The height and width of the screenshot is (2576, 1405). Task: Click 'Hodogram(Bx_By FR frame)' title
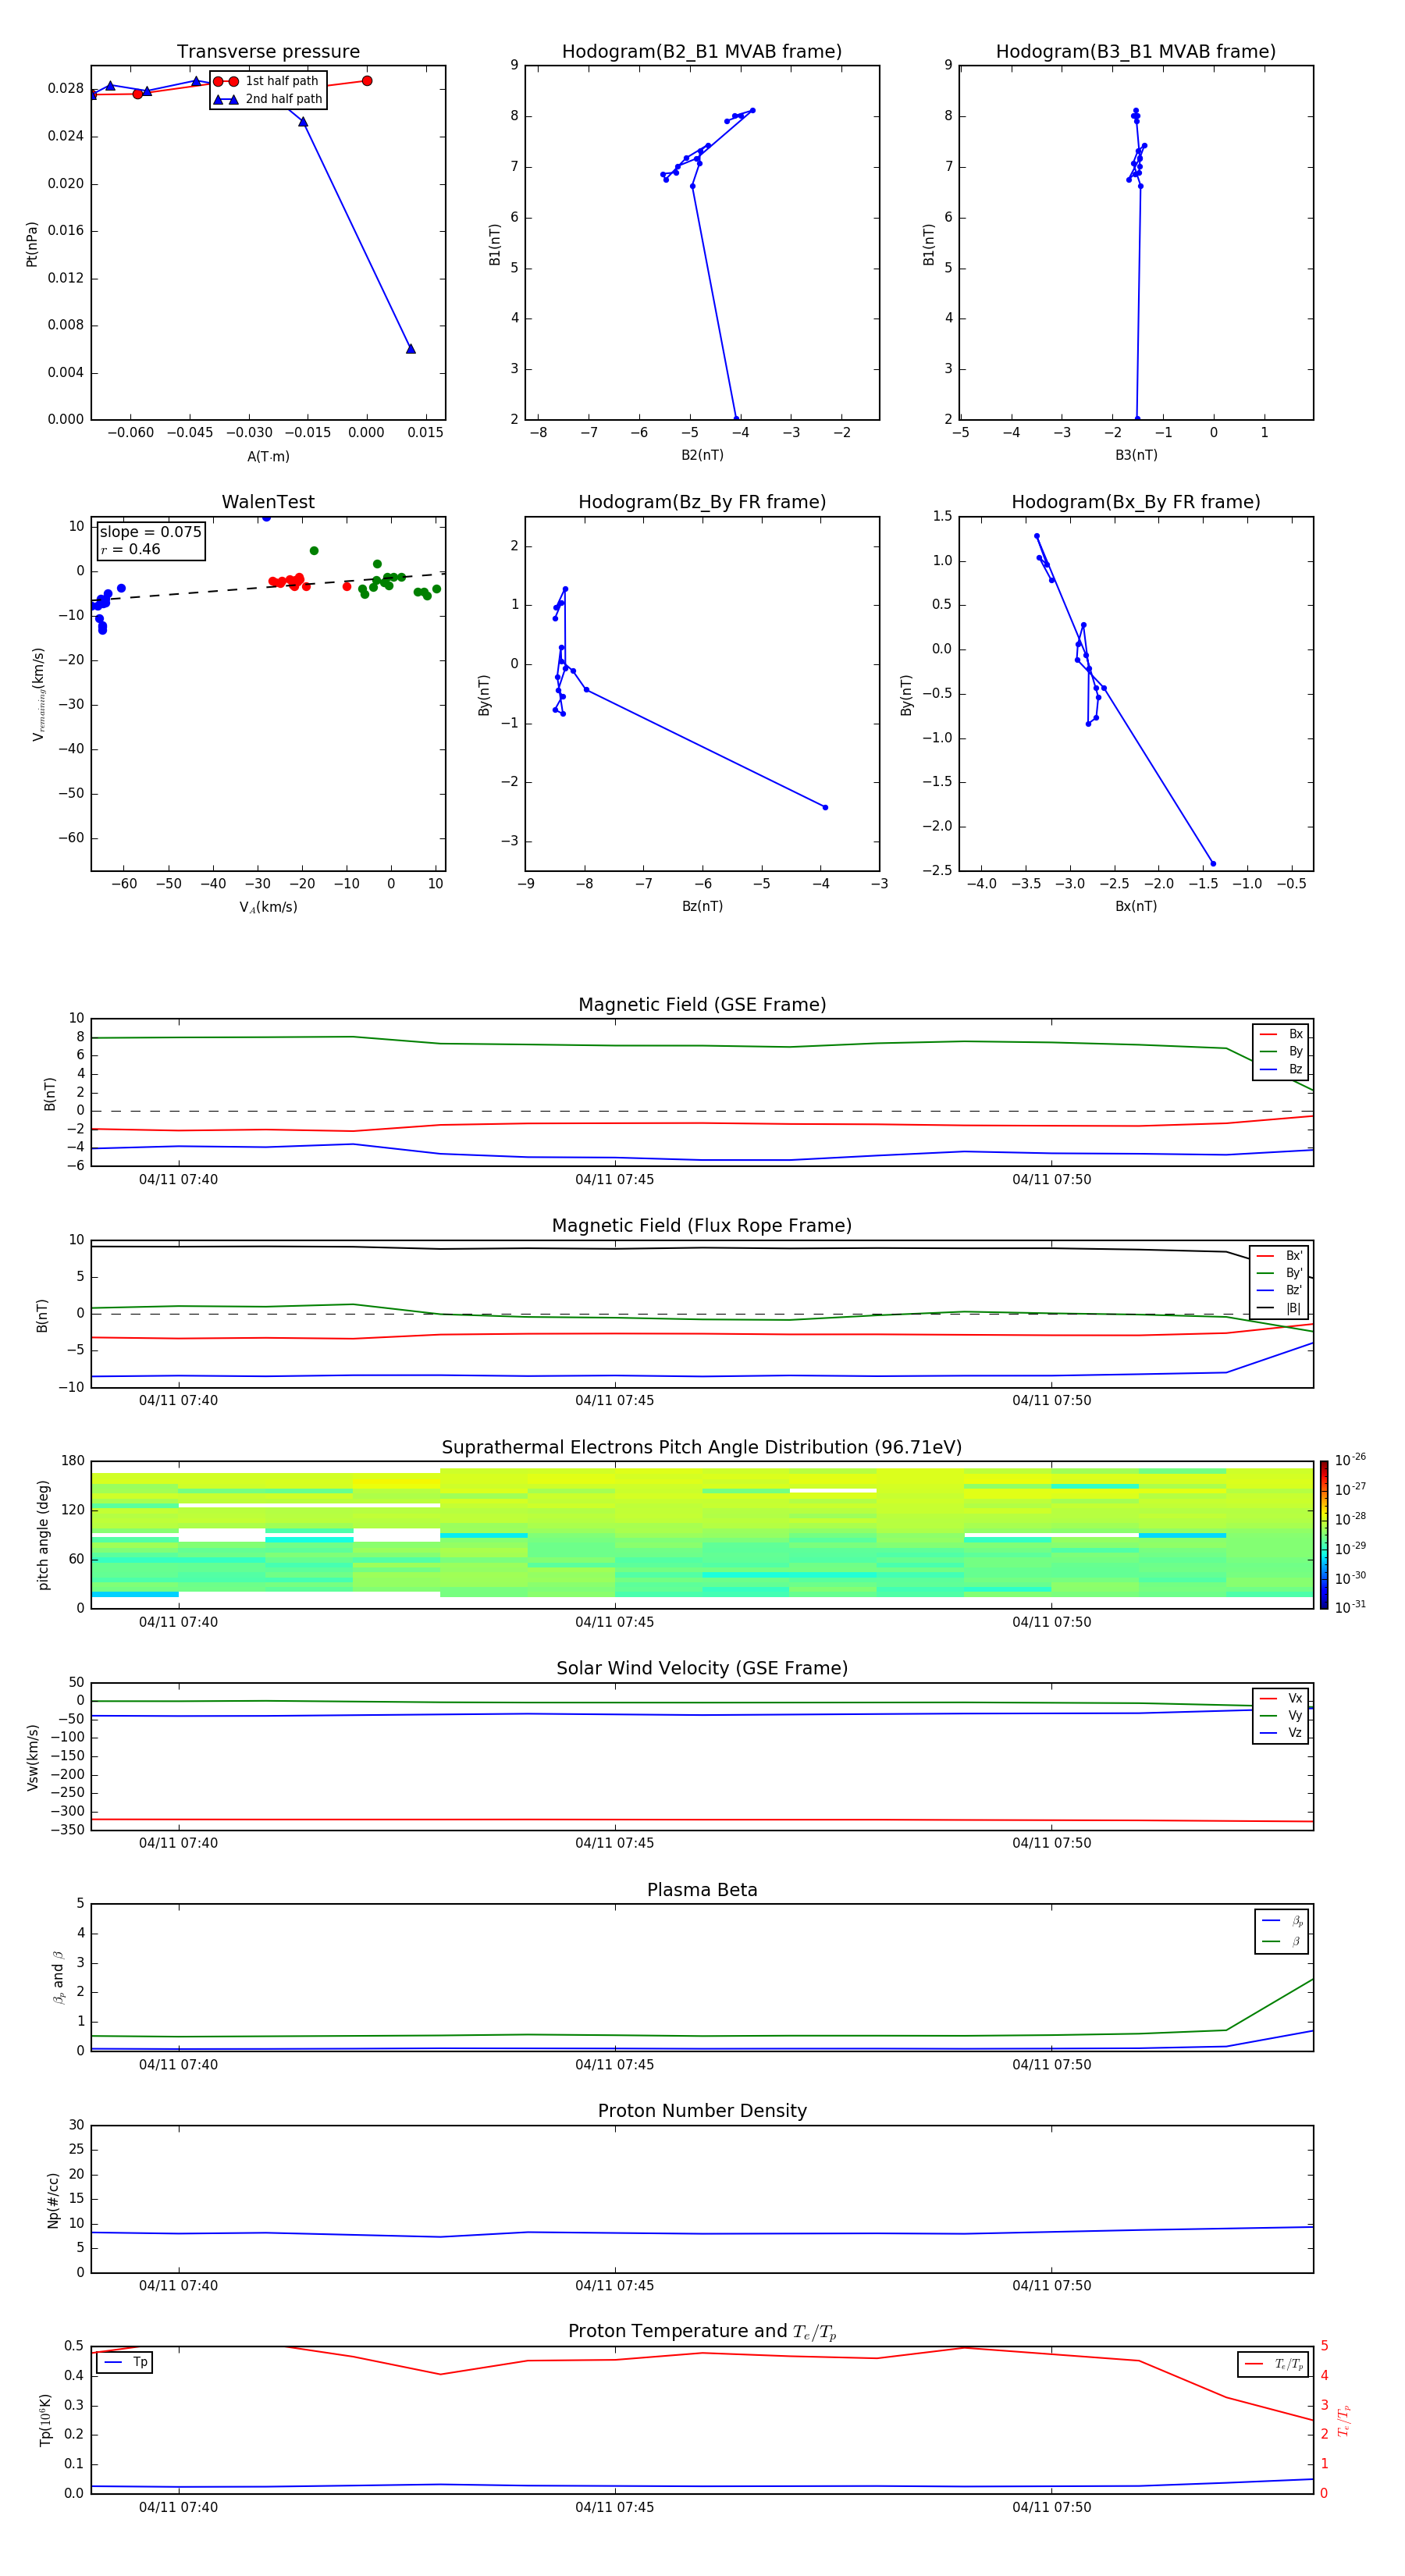1136,502
